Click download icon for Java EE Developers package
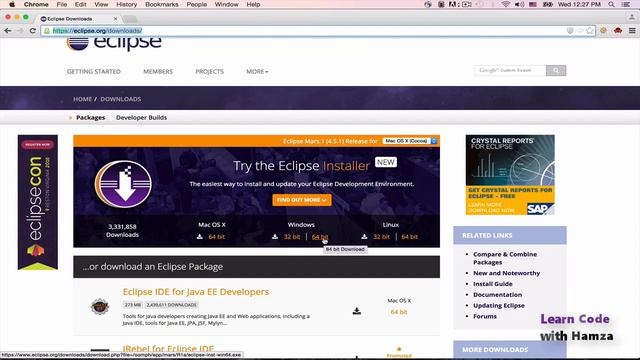The width and height of the screenshot is (640, 360). [x=356, y=311]
